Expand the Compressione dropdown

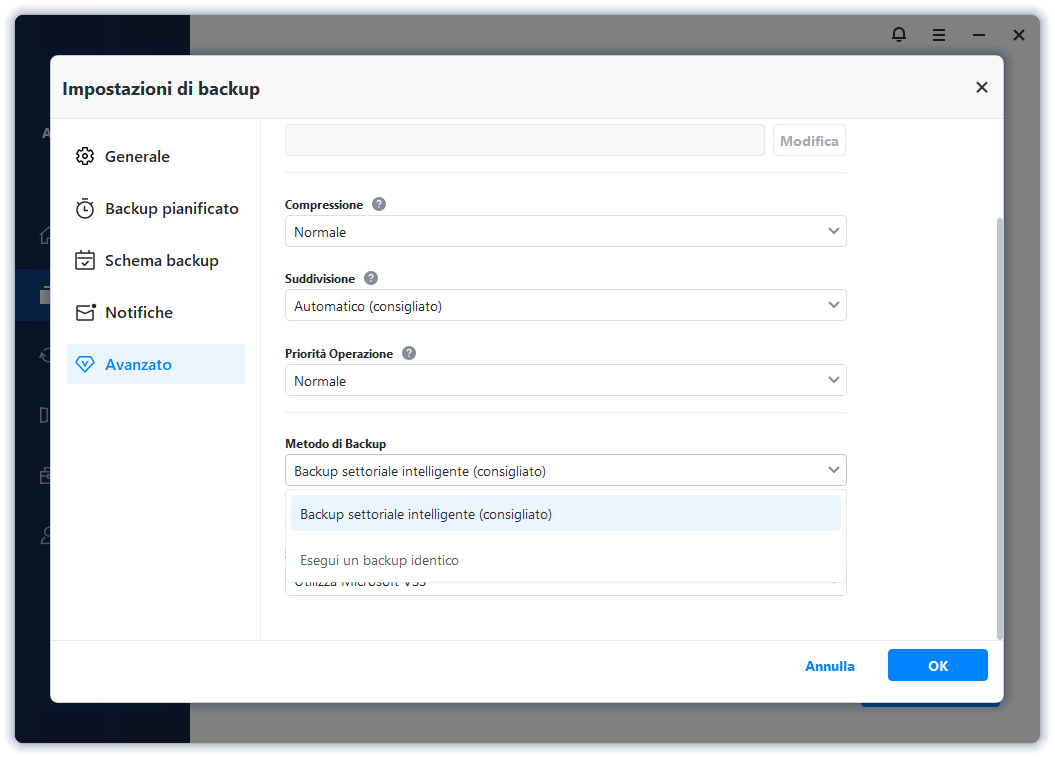565,232
